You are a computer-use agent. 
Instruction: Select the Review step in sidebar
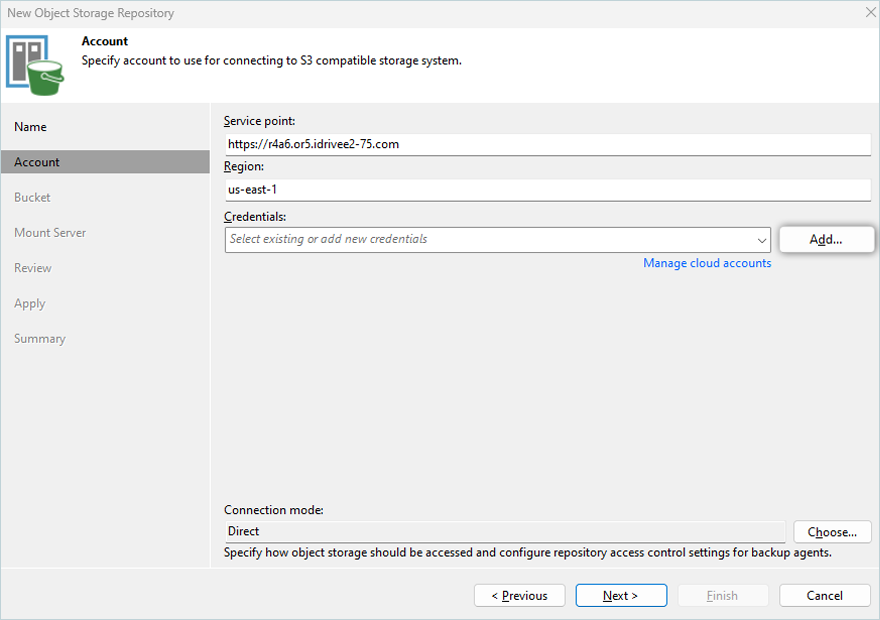coord(33,268)
